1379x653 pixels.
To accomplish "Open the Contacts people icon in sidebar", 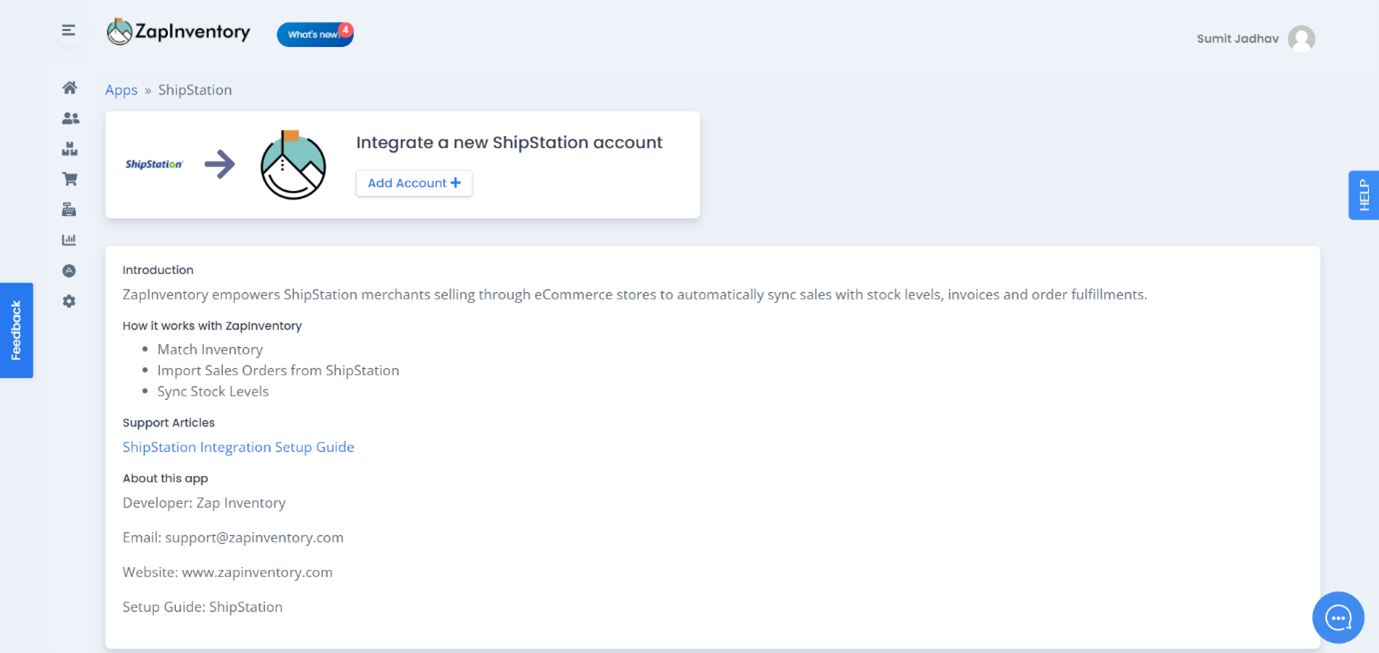I will [70, 118].
